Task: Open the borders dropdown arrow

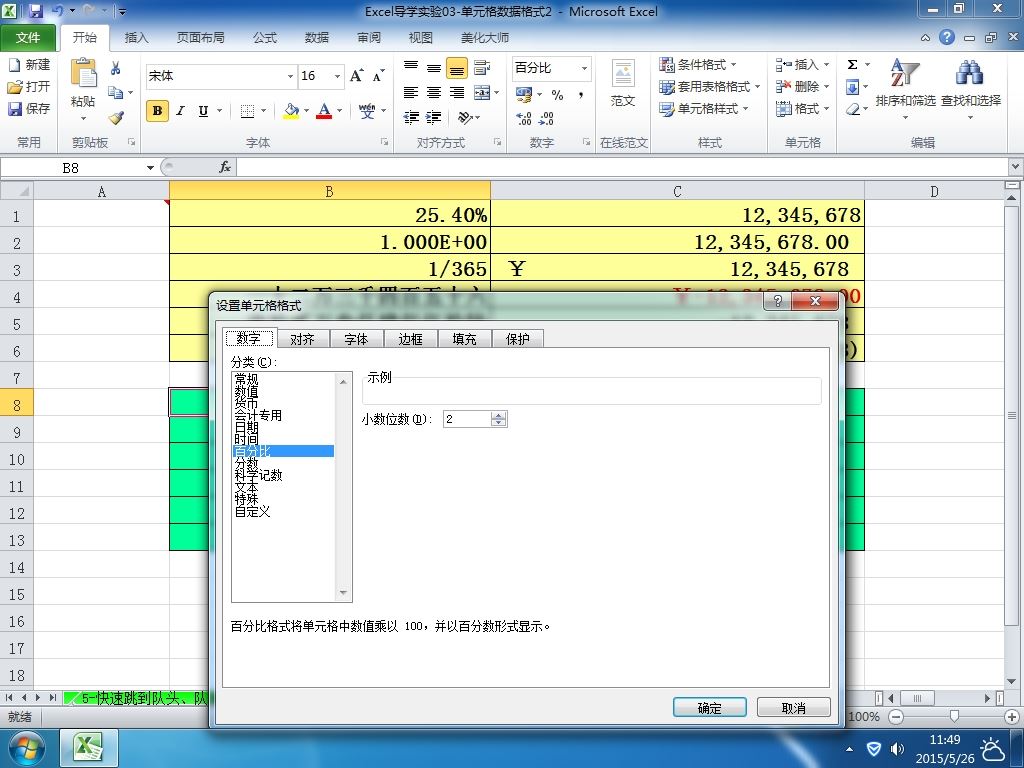Action: click(263, 111)
